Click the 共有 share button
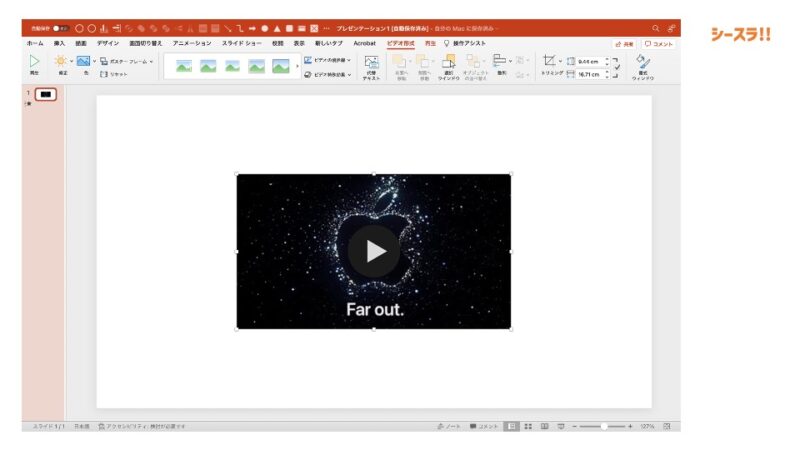Image resolution: width=800 pixels, height=450 pixels. 624,44
